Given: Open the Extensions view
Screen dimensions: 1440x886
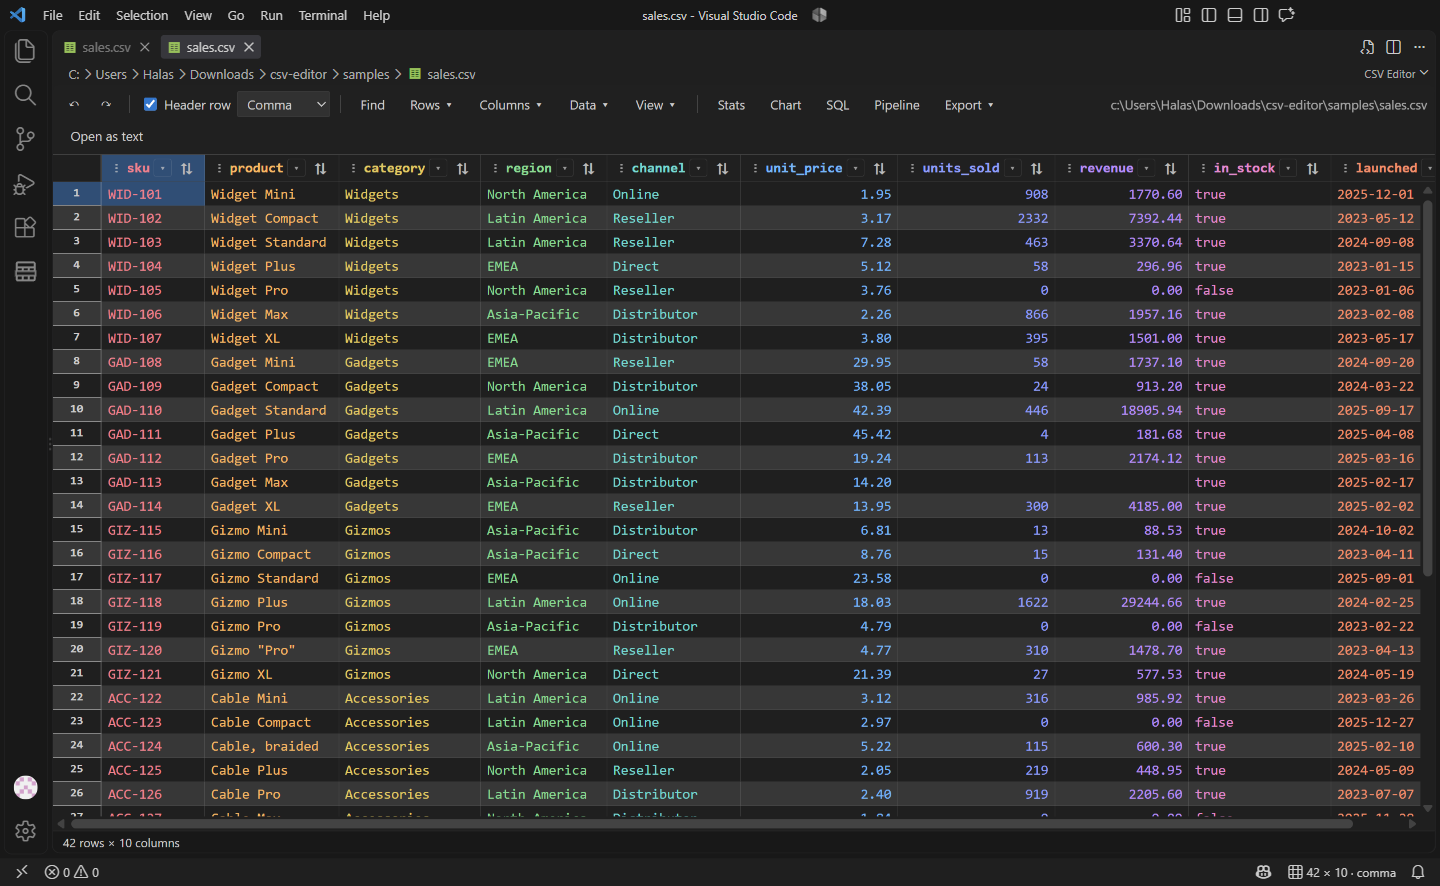Looking at the screenshot, I should click(x=25, y=227).
